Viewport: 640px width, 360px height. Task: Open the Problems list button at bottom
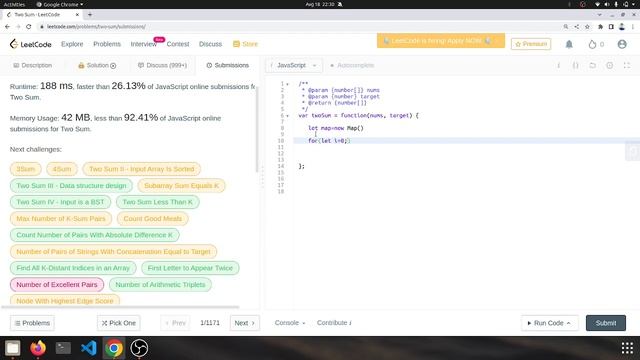pos(32,323)
